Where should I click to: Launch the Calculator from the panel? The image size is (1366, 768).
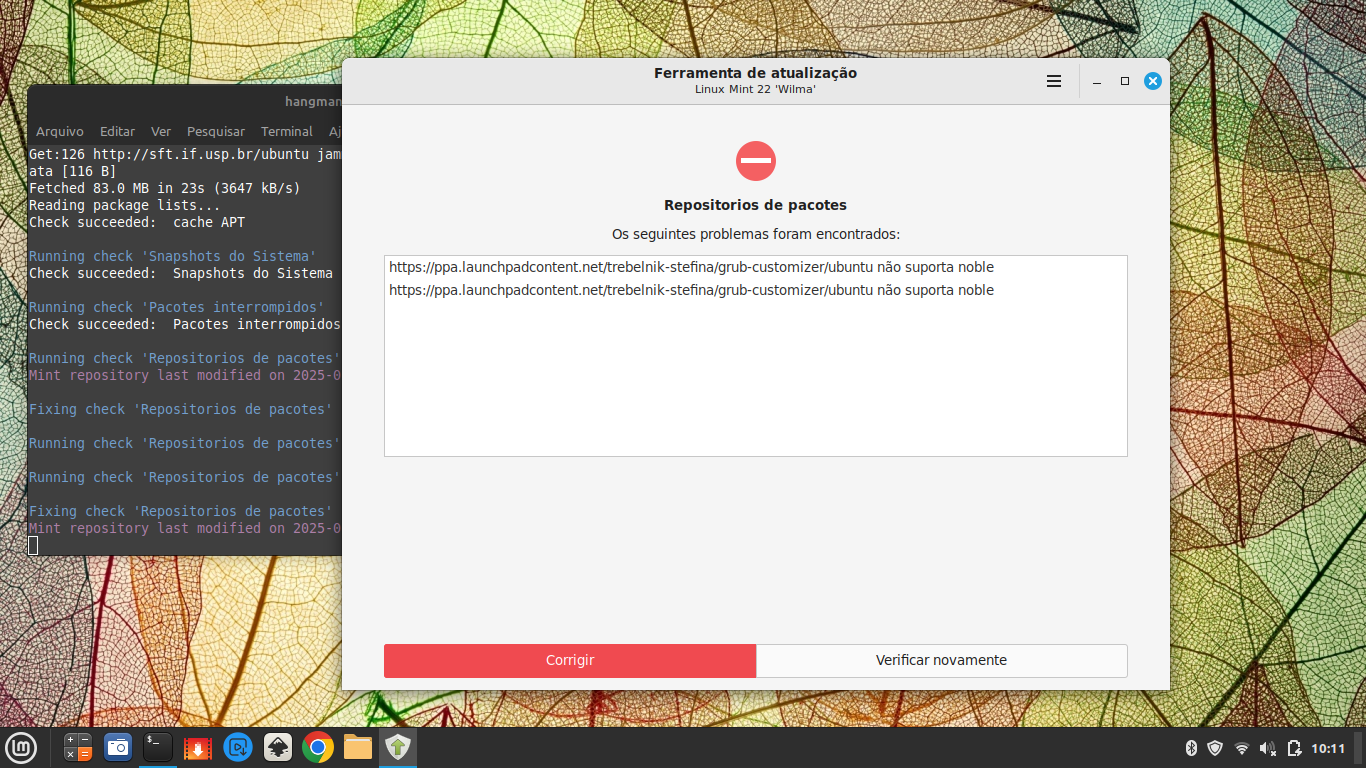pos(78,747)
